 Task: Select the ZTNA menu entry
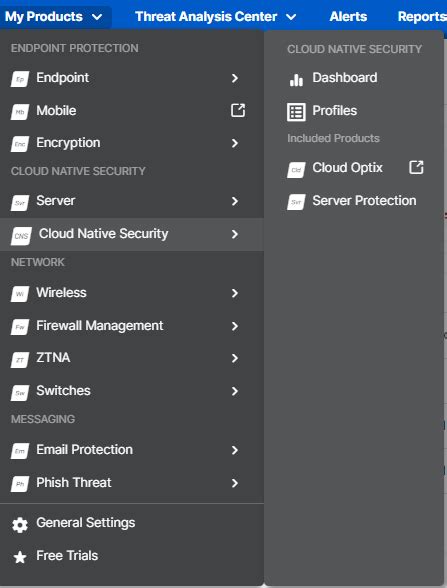click(132, 358)
